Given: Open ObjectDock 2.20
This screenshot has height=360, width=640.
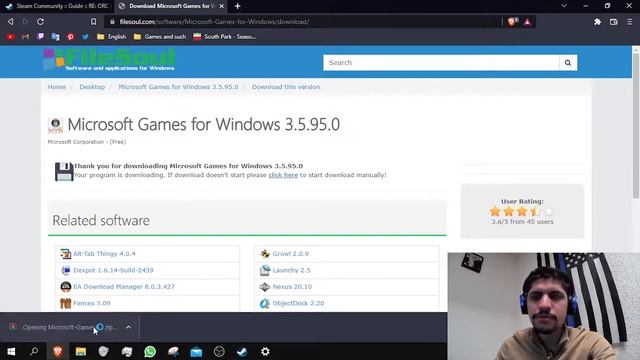Looking at the screenshot, I should coord(298,303).
